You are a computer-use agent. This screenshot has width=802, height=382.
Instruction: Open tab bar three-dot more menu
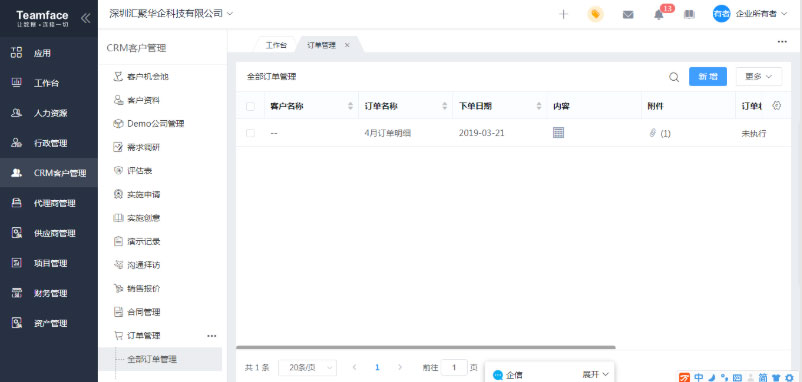click(782, 42)
